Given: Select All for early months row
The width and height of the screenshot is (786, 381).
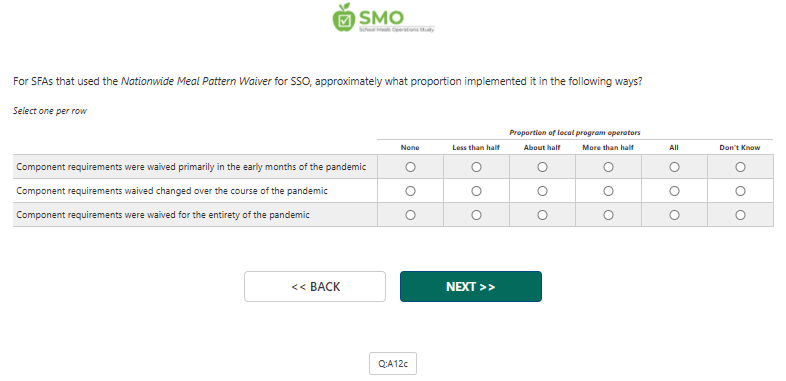Looking at the screenshot, I should click(x=674, y=167).
